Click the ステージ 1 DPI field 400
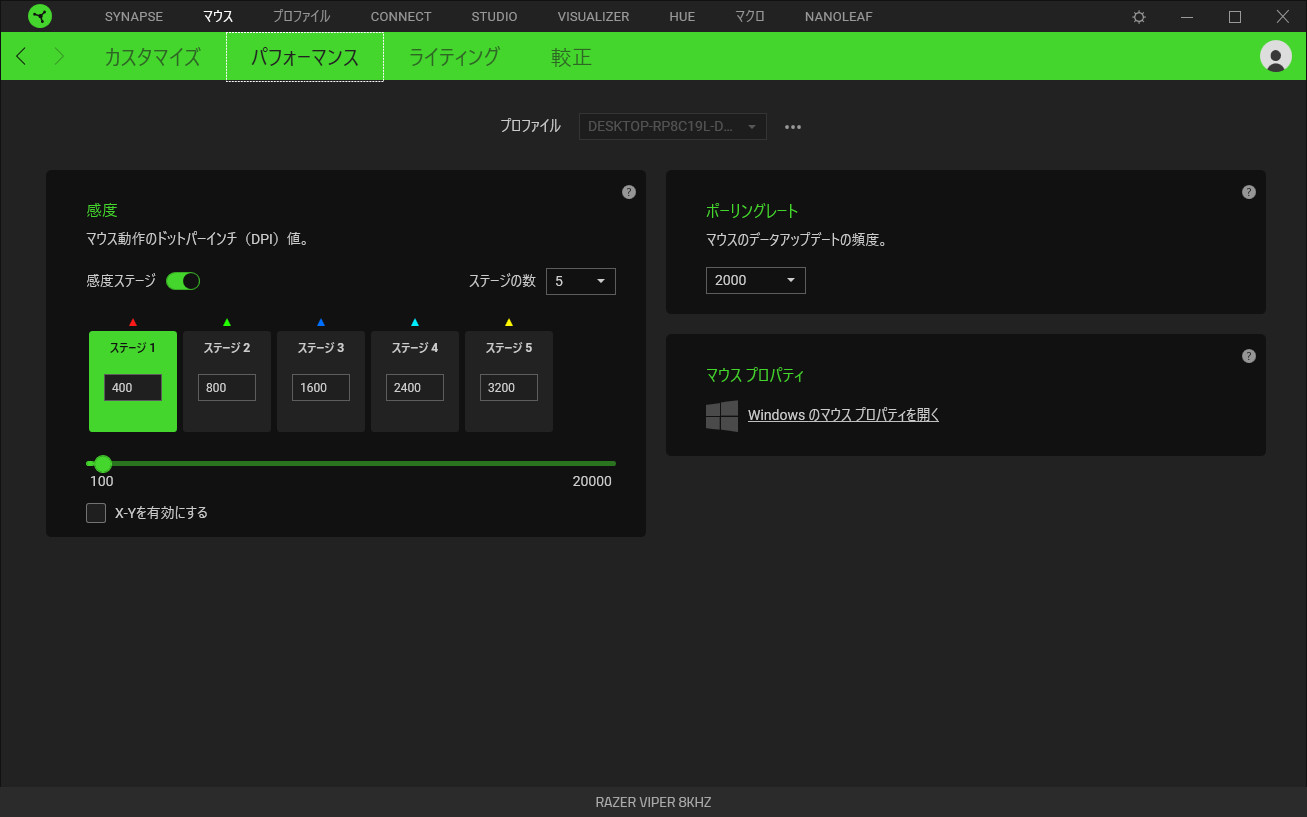The width and height of the screenshot is (1307, 817). click(x=133, y=388)
